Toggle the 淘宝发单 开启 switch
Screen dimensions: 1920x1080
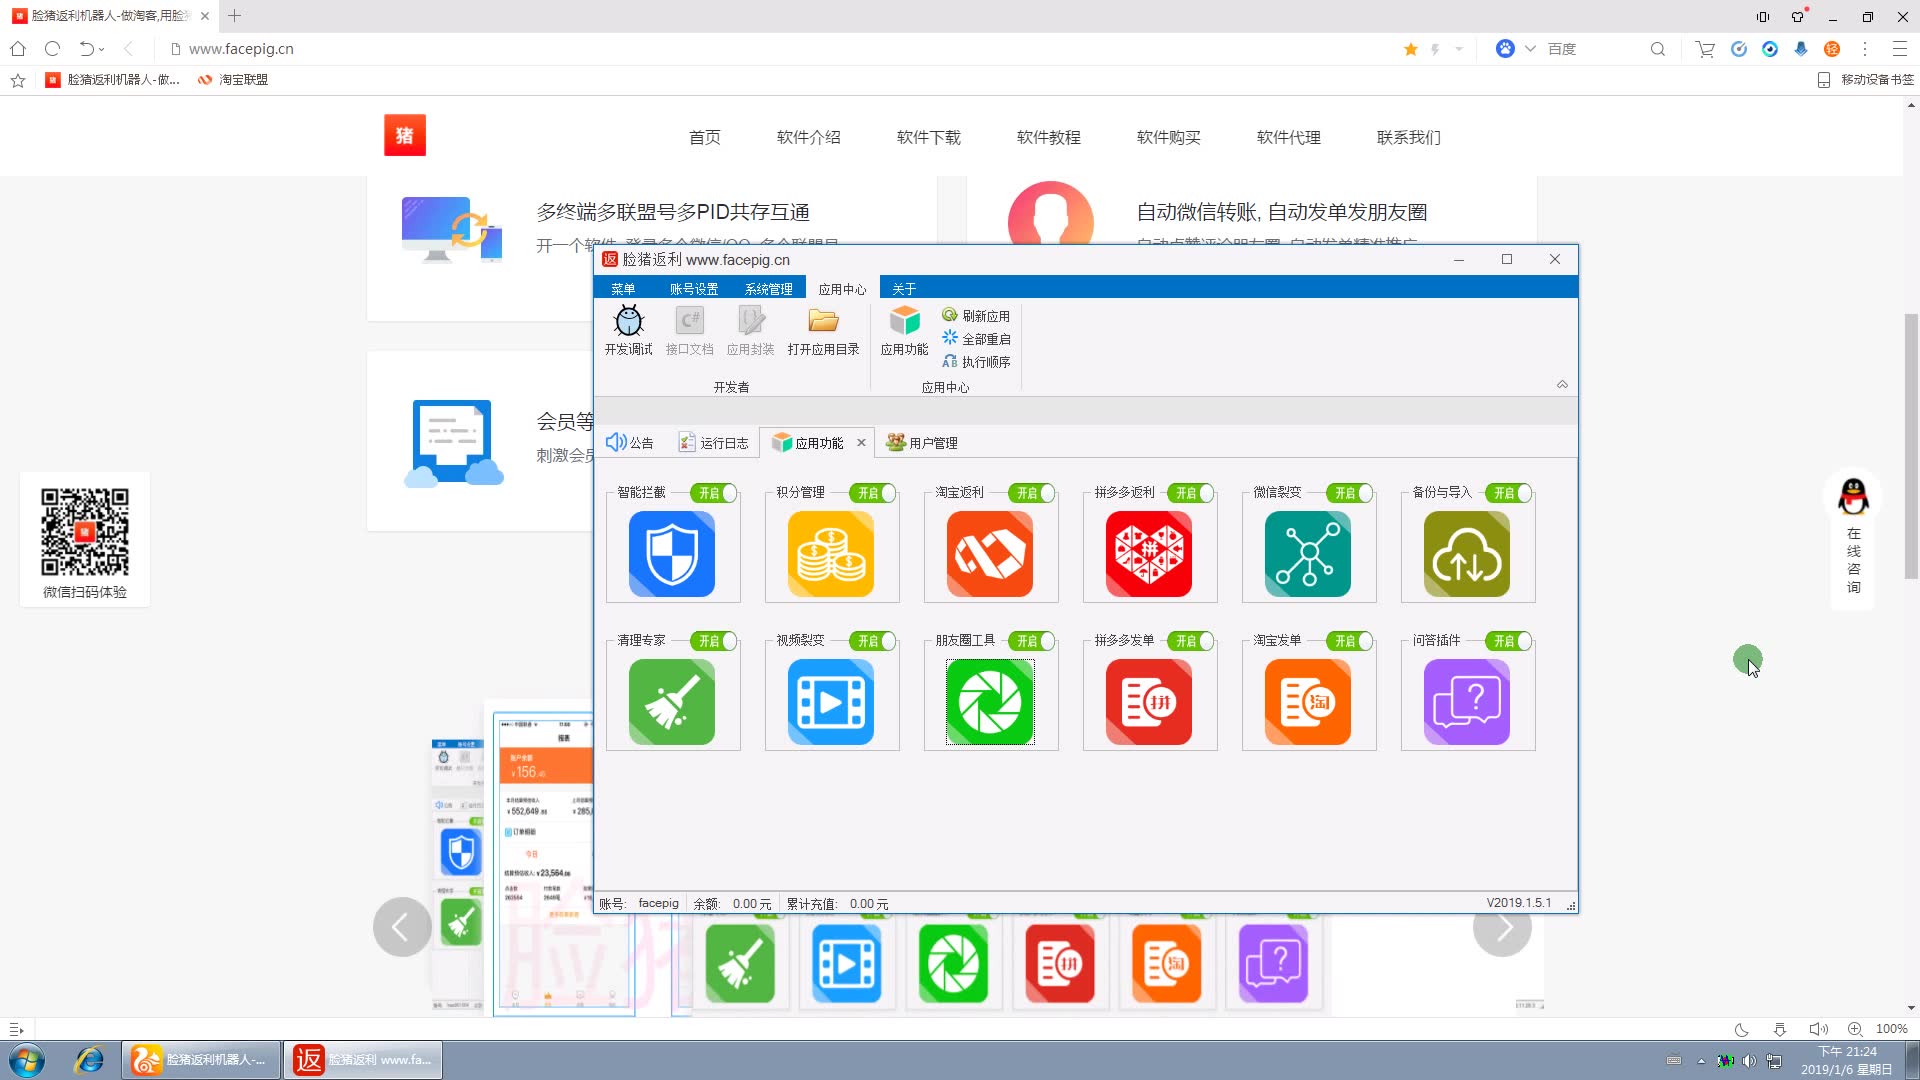click(x=1350, y=641)
